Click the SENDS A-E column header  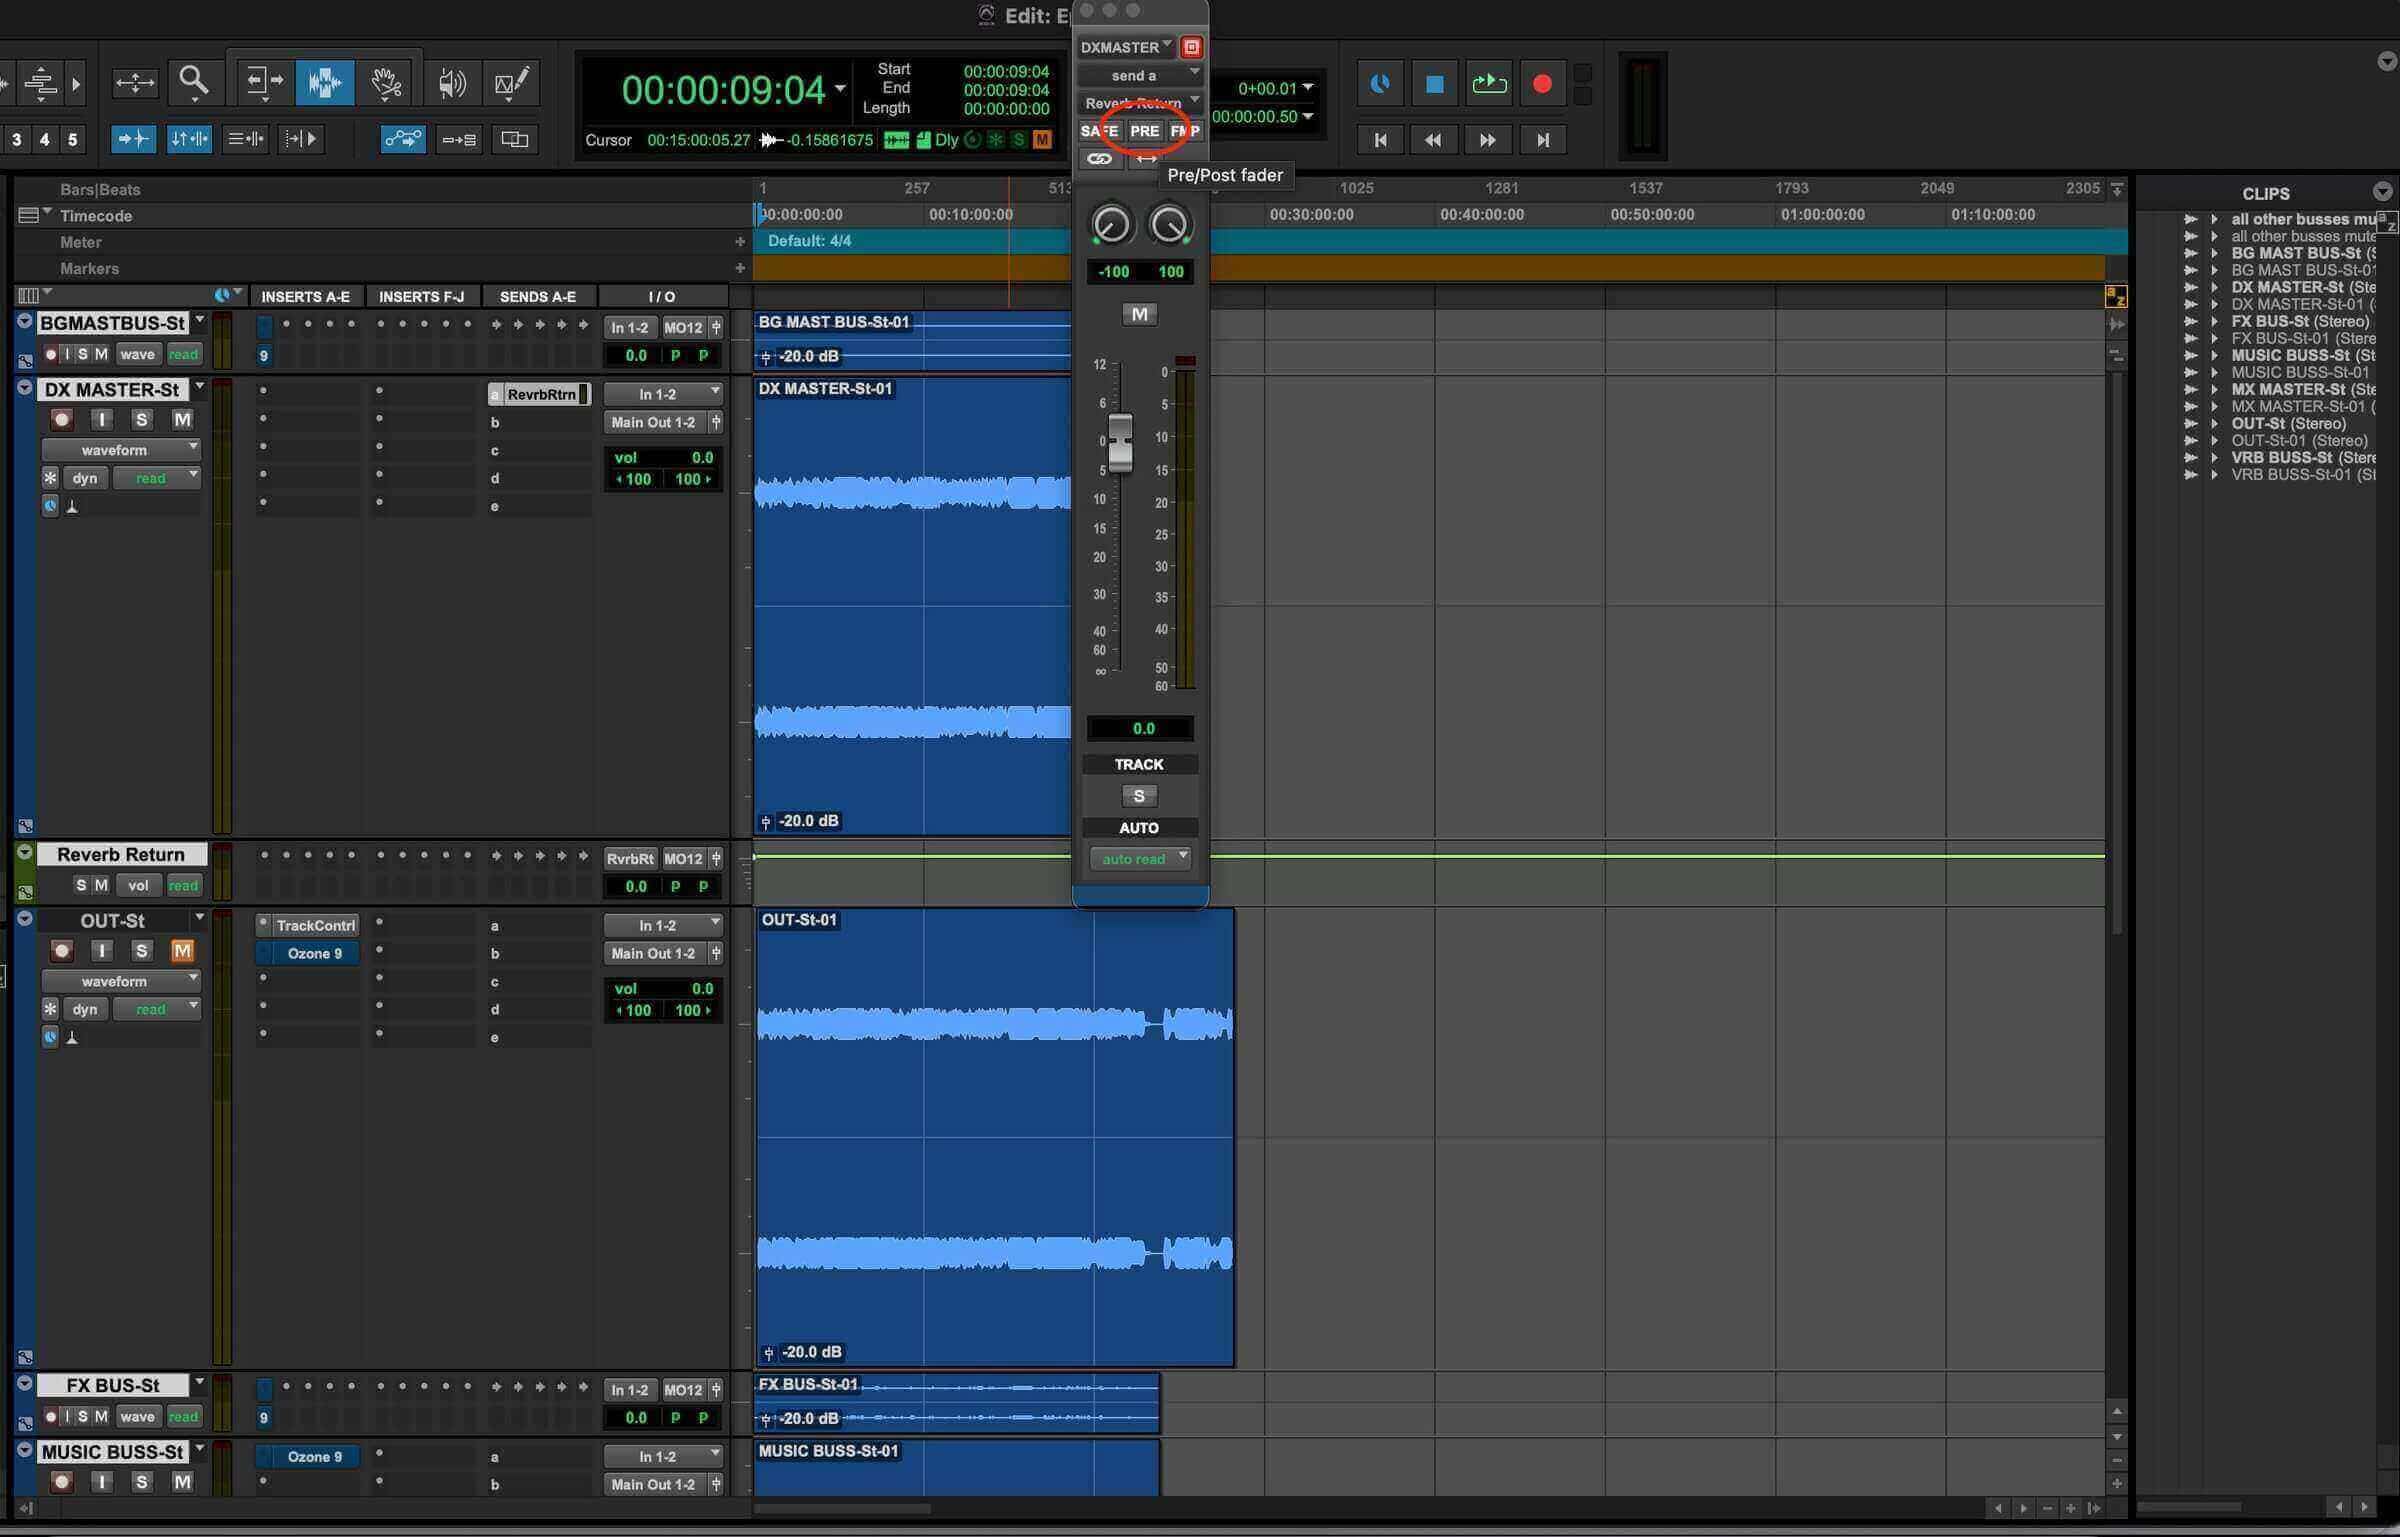(538, 296)
